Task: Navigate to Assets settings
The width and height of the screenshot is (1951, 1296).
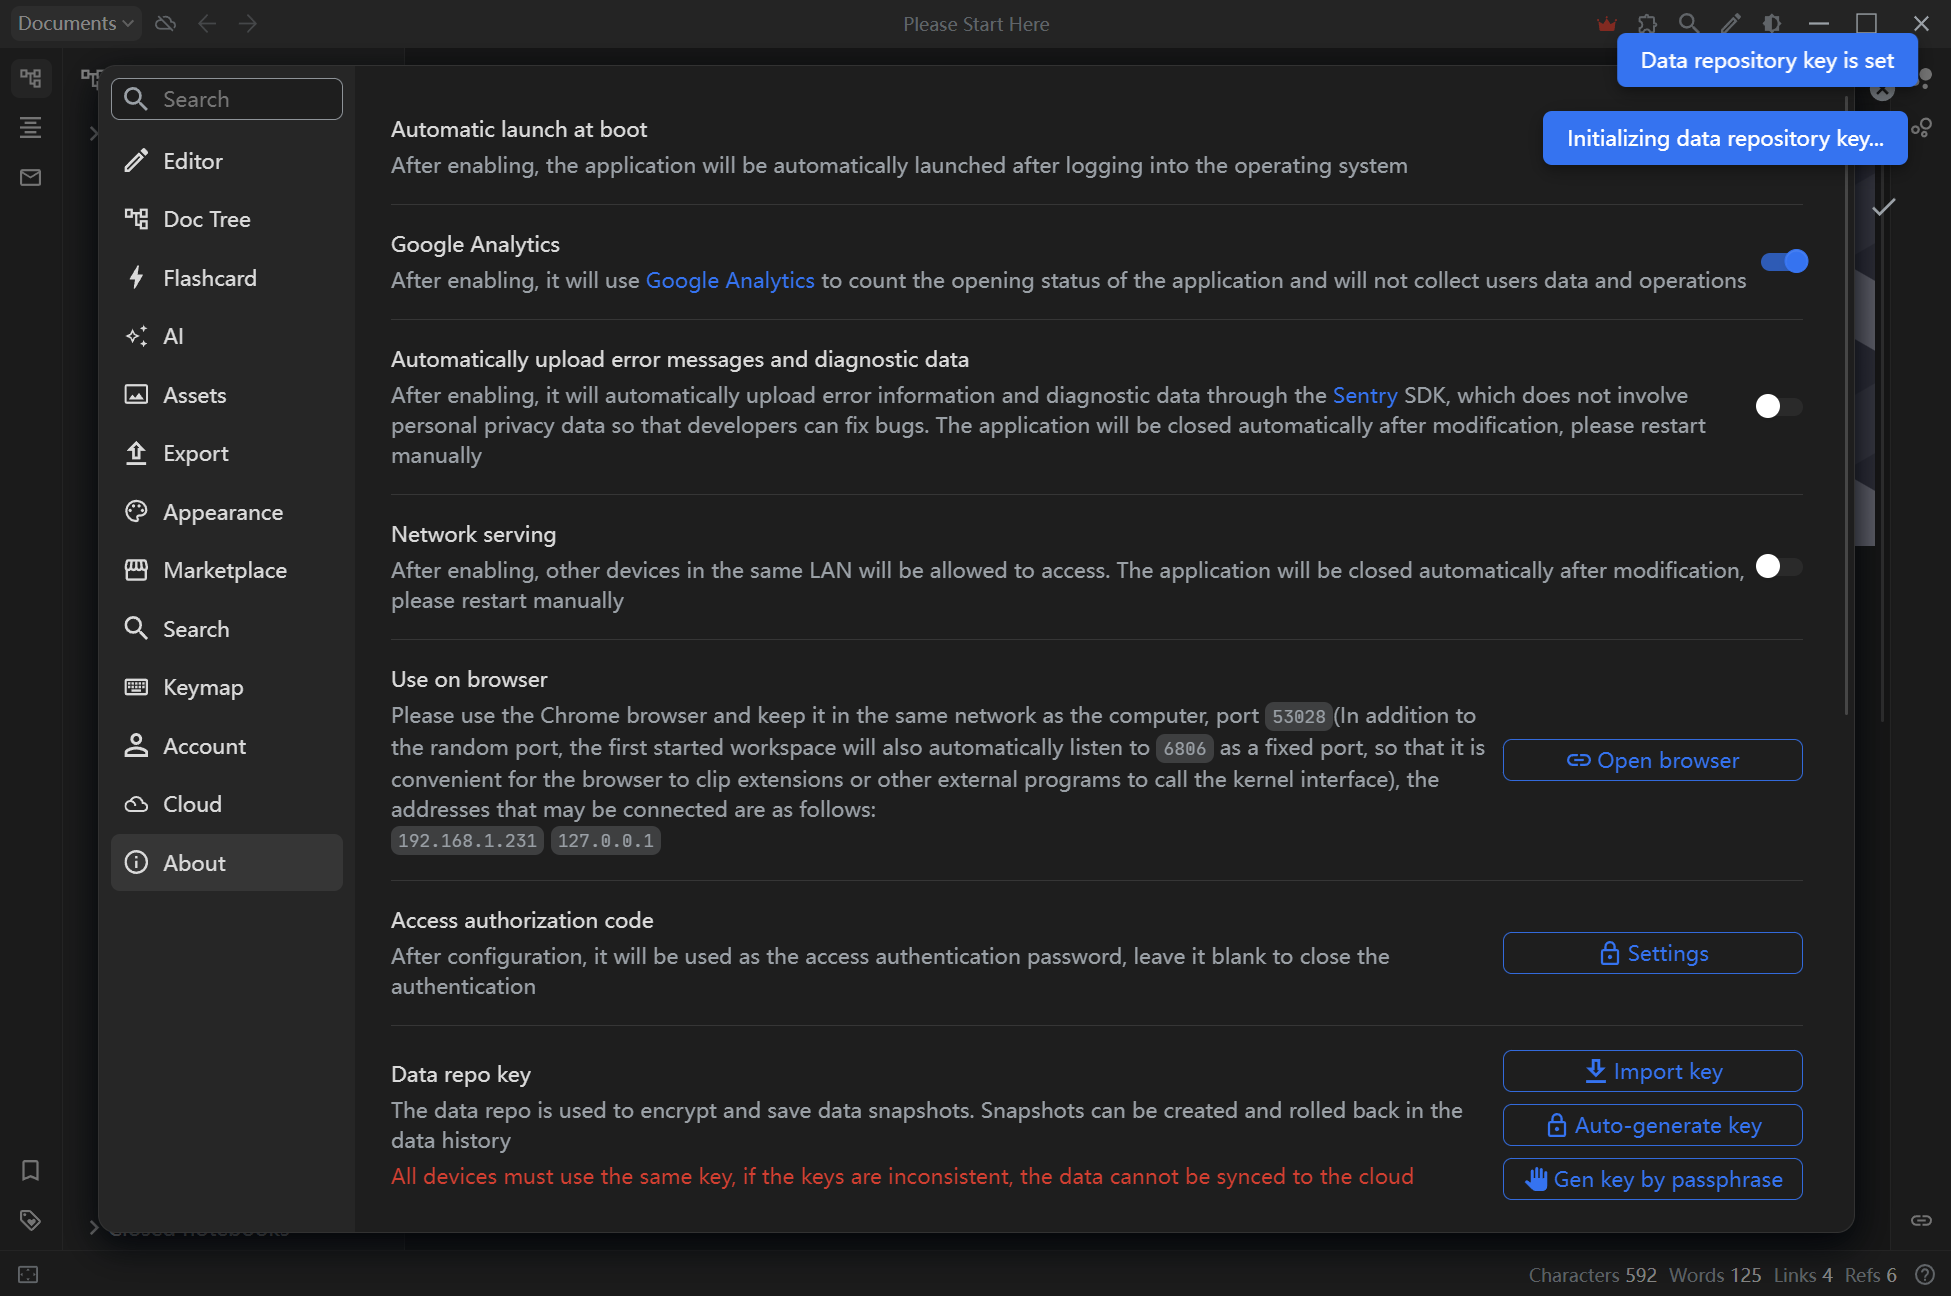Action: 194,393
